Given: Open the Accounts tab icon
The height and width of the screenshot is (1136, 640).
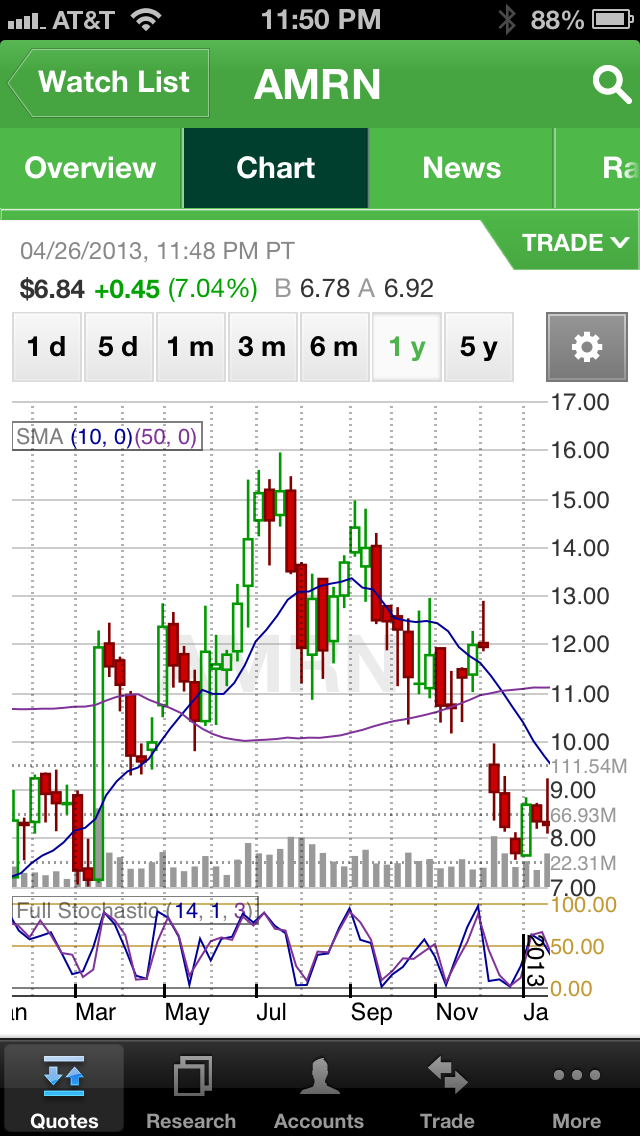Looking at the screenshot, I should click(319, 1077).
